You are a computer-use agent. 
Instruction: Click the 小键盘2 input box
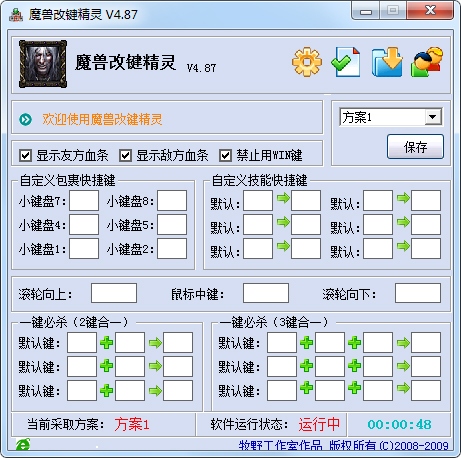(x=172, y=249)
